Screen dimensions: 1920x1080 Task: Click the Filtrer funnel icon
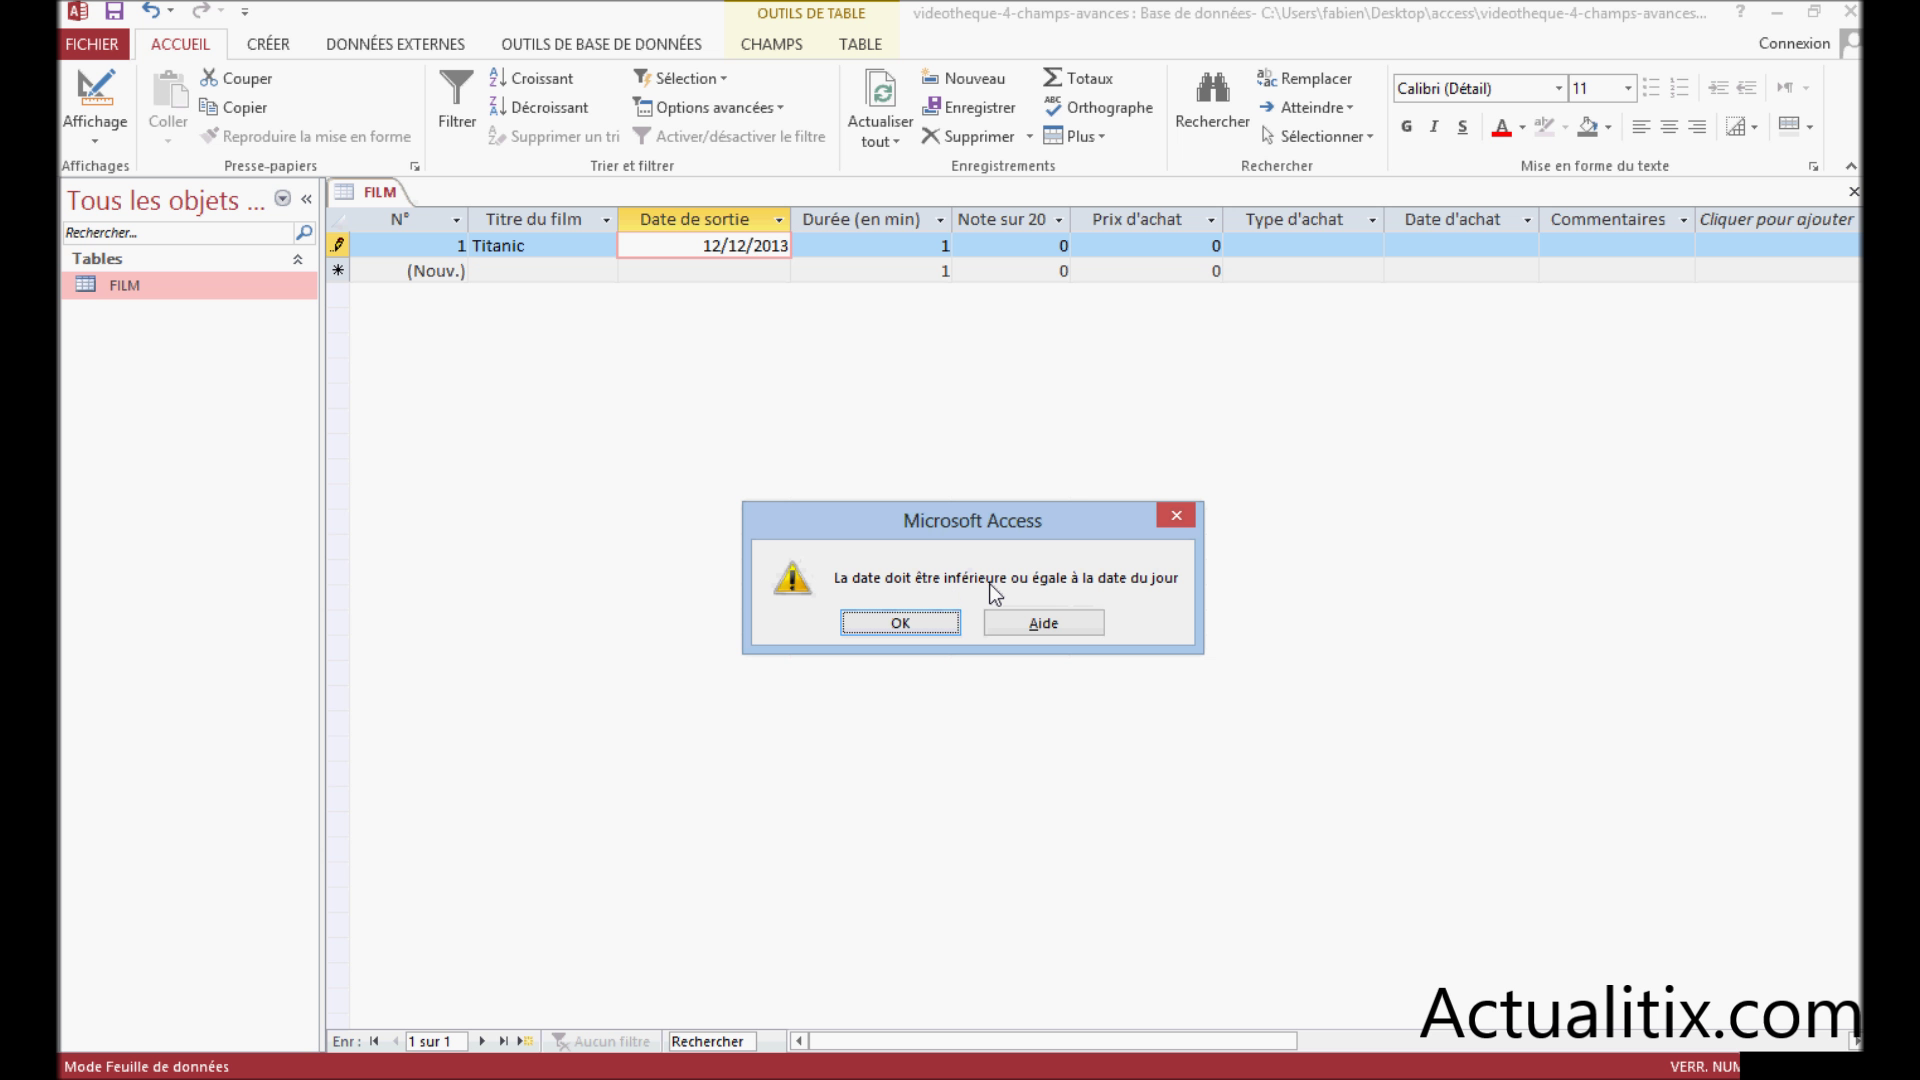pos(457,88)
